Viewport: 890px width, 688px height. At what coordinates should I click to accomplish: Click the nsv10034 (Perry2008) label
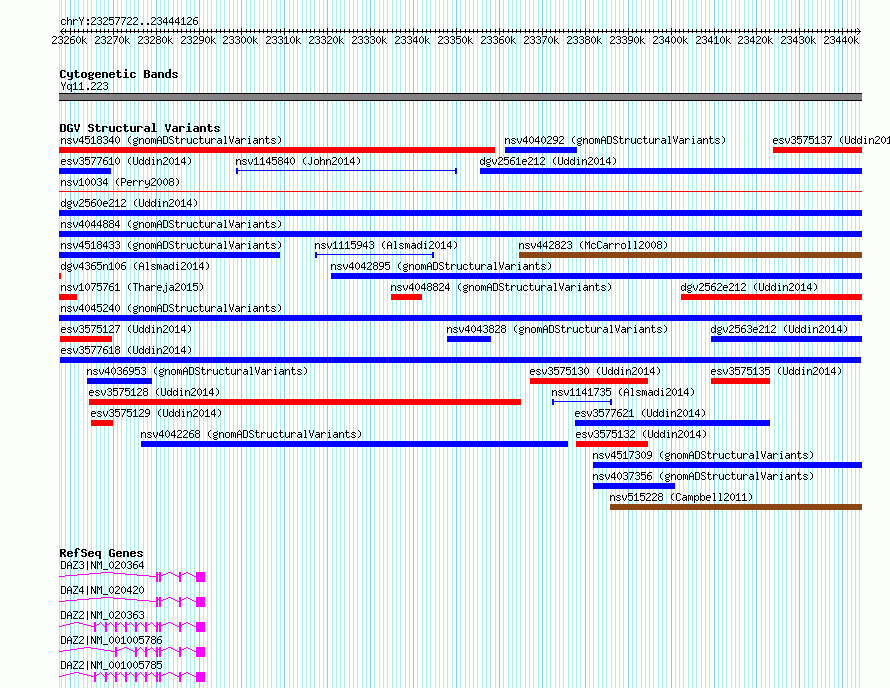(120, 182)
